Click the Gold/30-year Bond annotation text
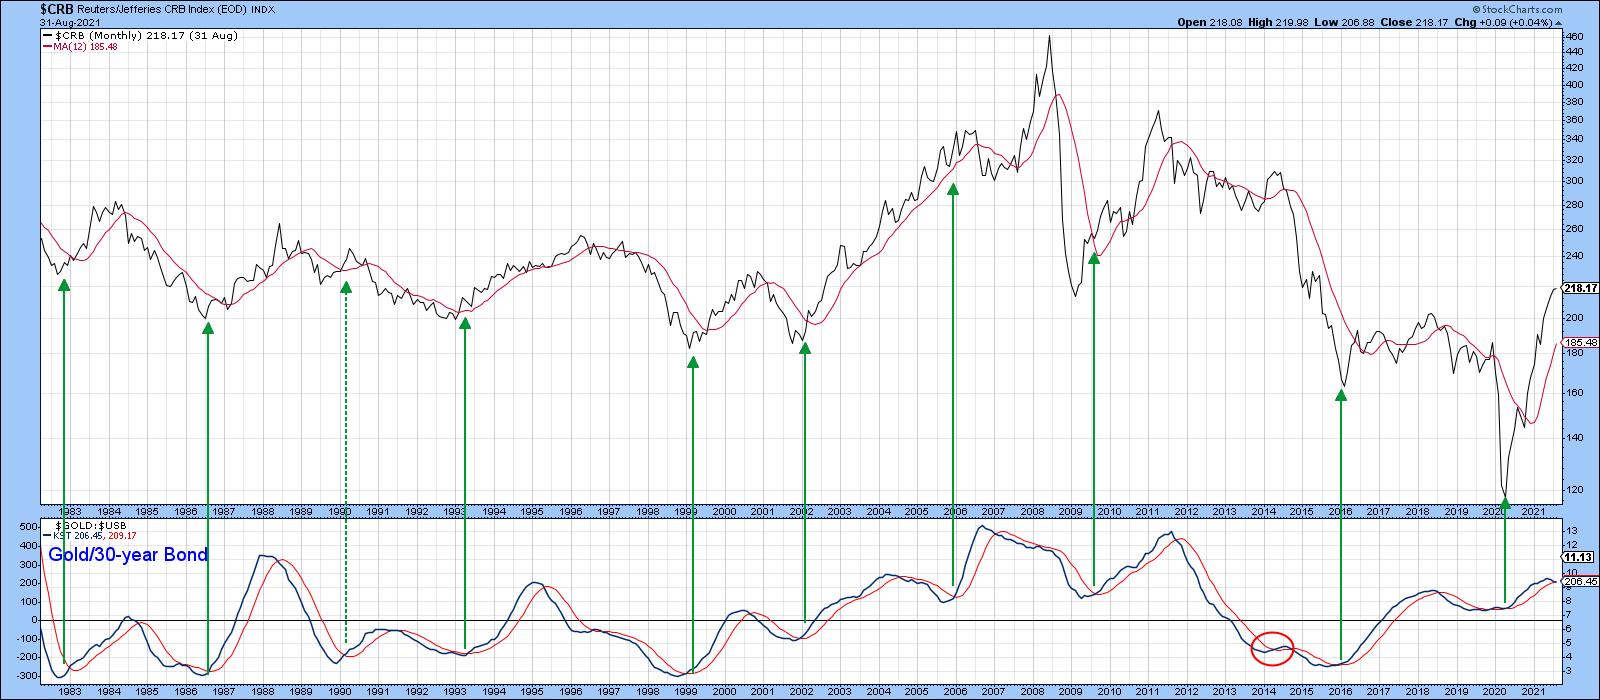 [128, 555]
